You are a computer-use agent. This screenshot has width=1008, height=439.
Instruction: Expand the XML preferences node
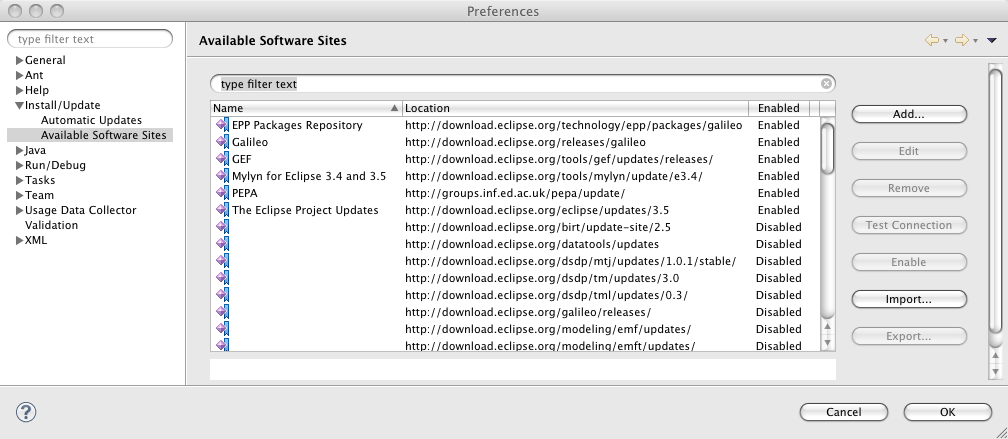pos(19,240)
